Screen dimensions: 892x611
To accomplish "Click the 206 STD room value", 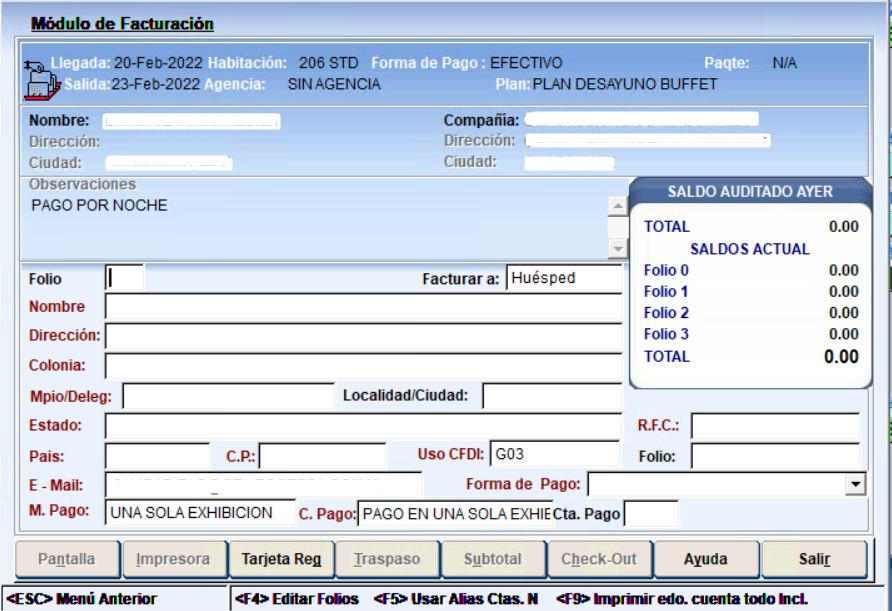I will coord(328,63).
